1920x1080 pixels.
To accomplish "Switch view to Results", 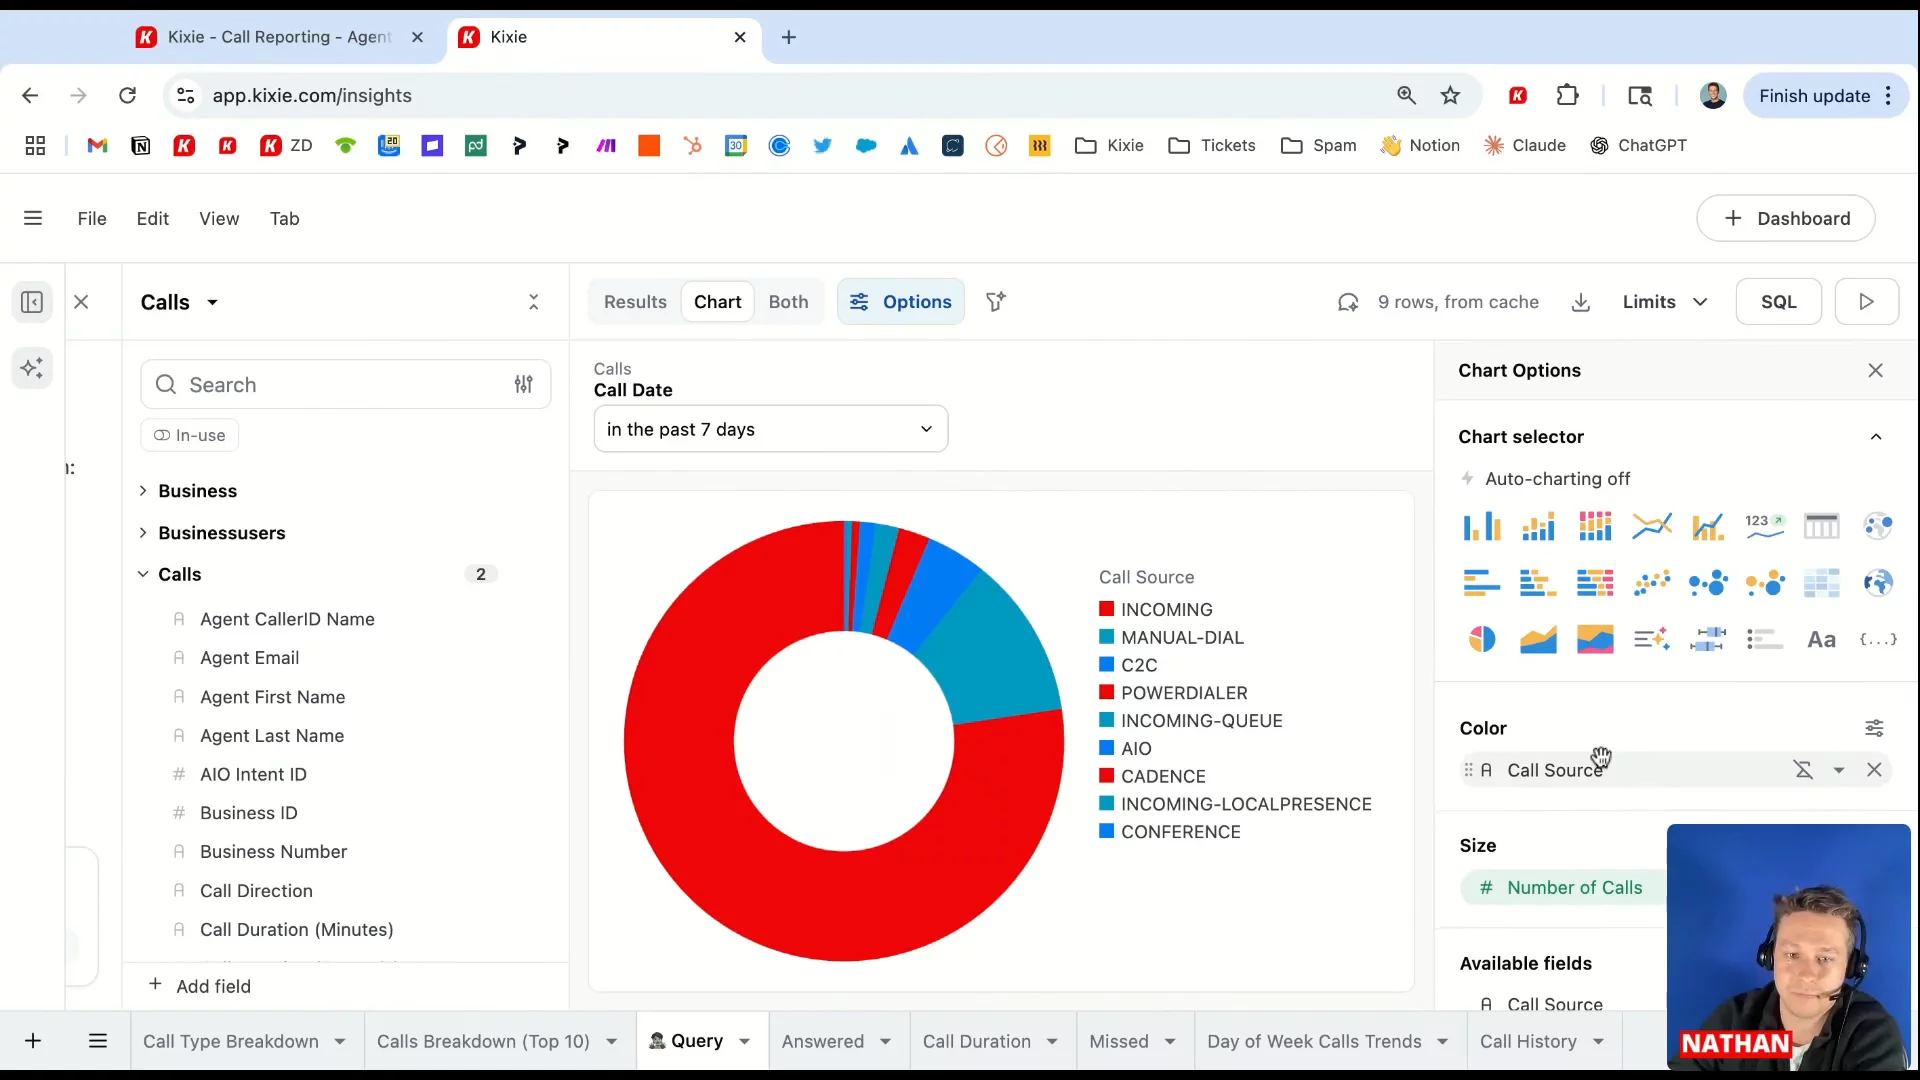I will click(635, 302).
